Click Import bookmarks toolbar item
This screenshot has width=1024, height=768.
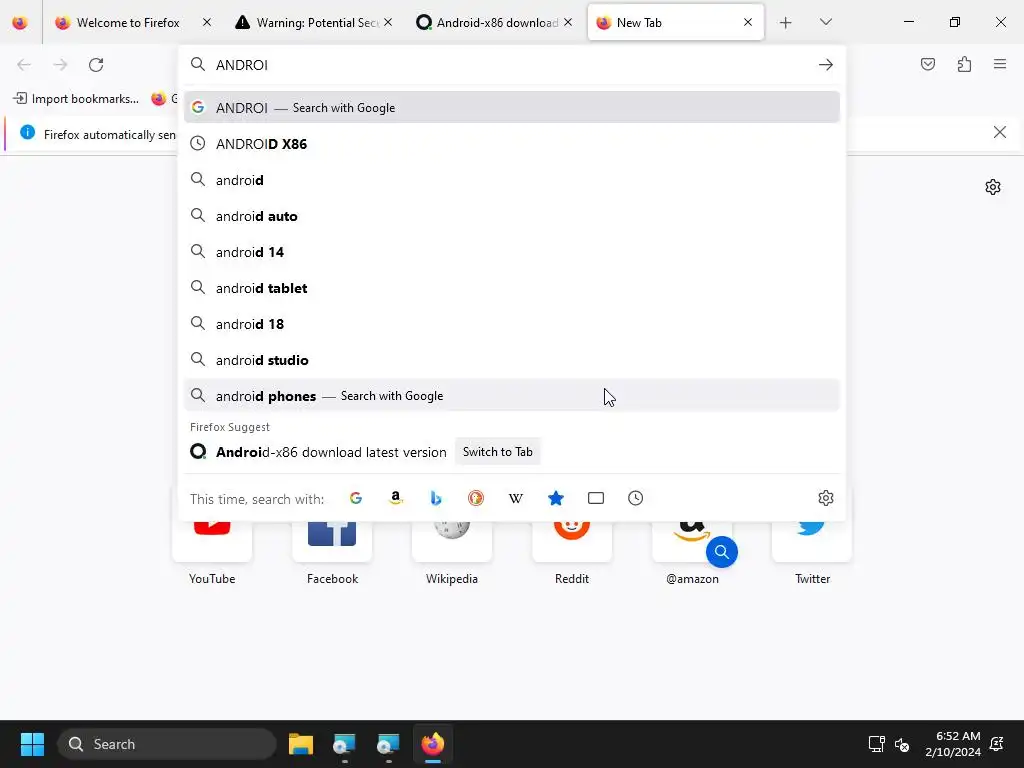[76, 99]
